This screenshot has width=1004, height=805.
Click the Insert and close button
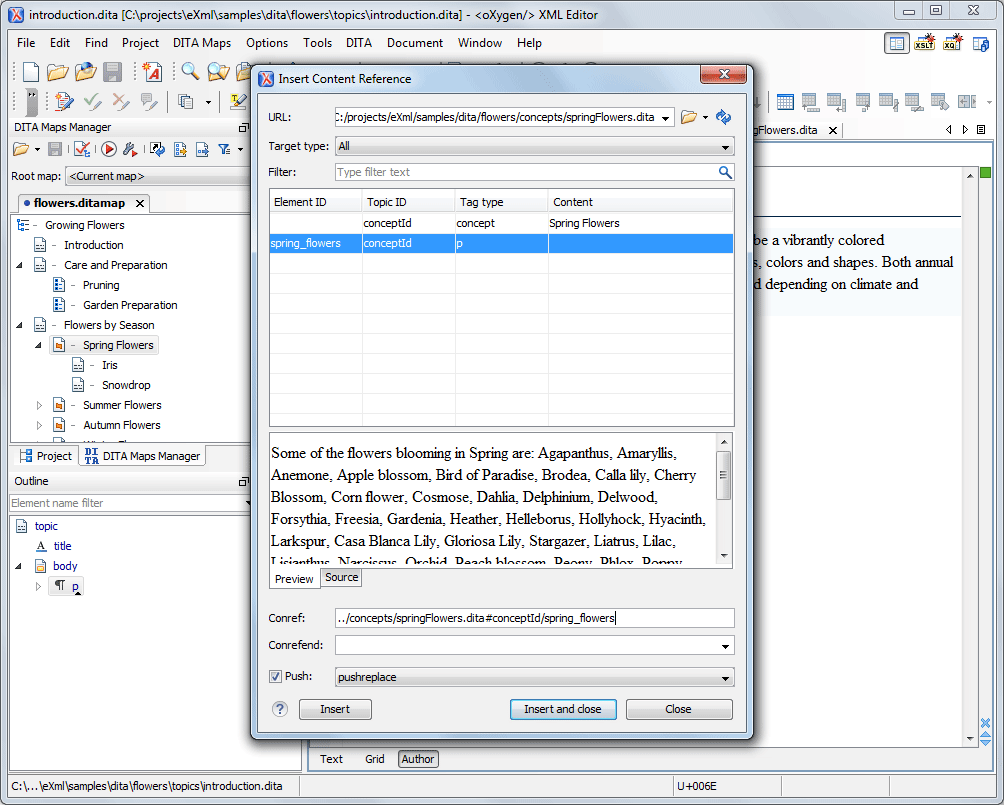click(563, 709)
